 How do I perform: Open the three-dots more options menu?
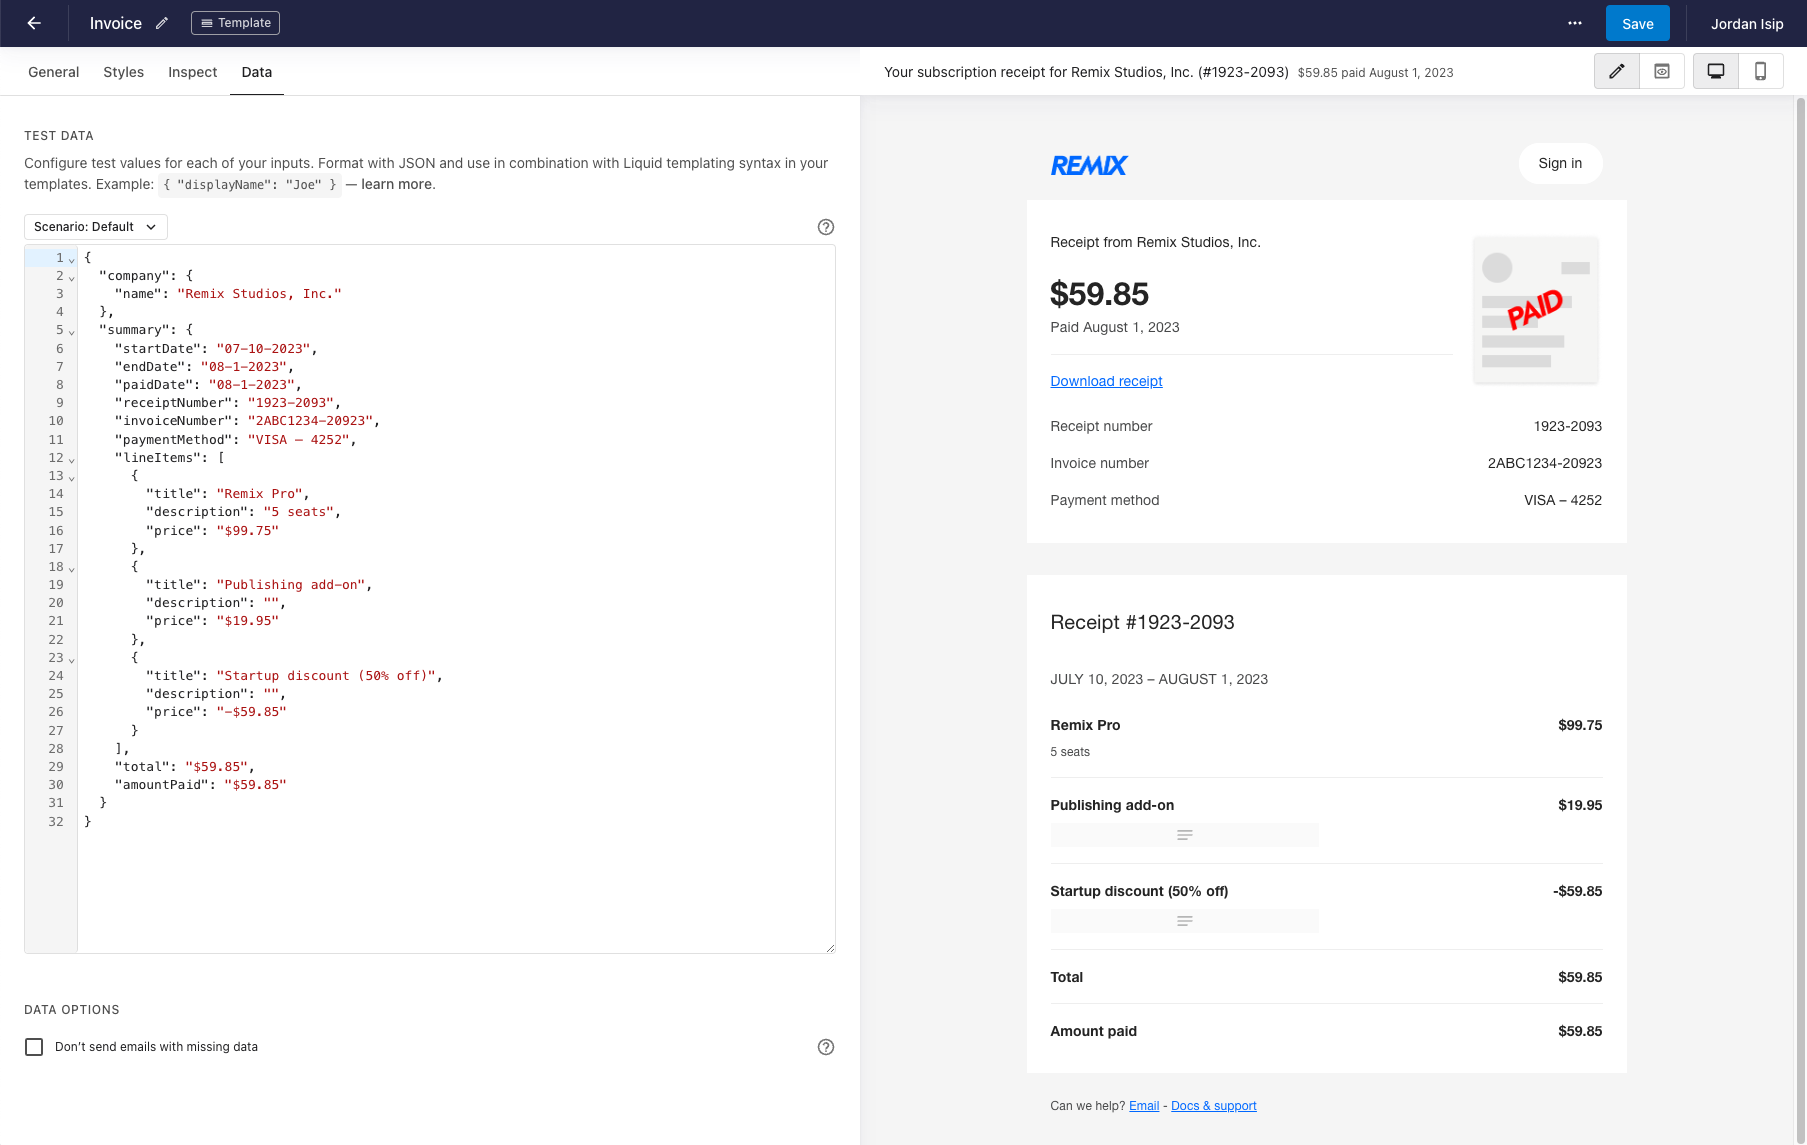coord(1575,23)
